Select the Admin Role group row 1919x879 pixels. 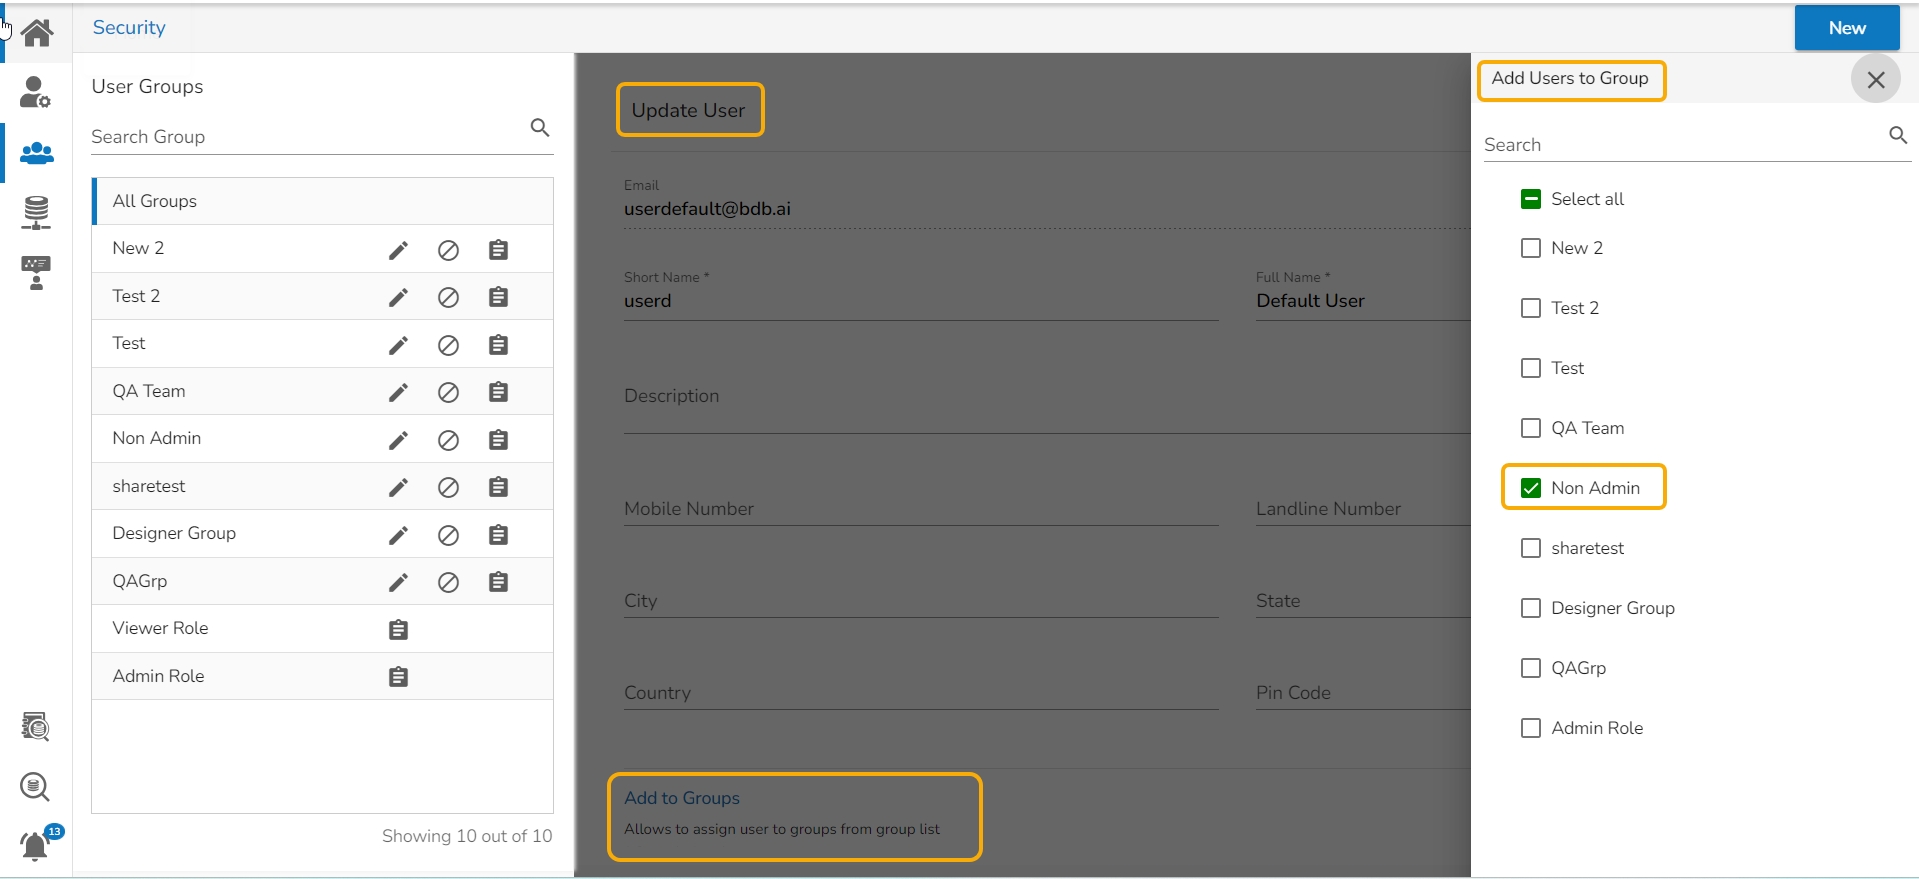pos(159,676)
